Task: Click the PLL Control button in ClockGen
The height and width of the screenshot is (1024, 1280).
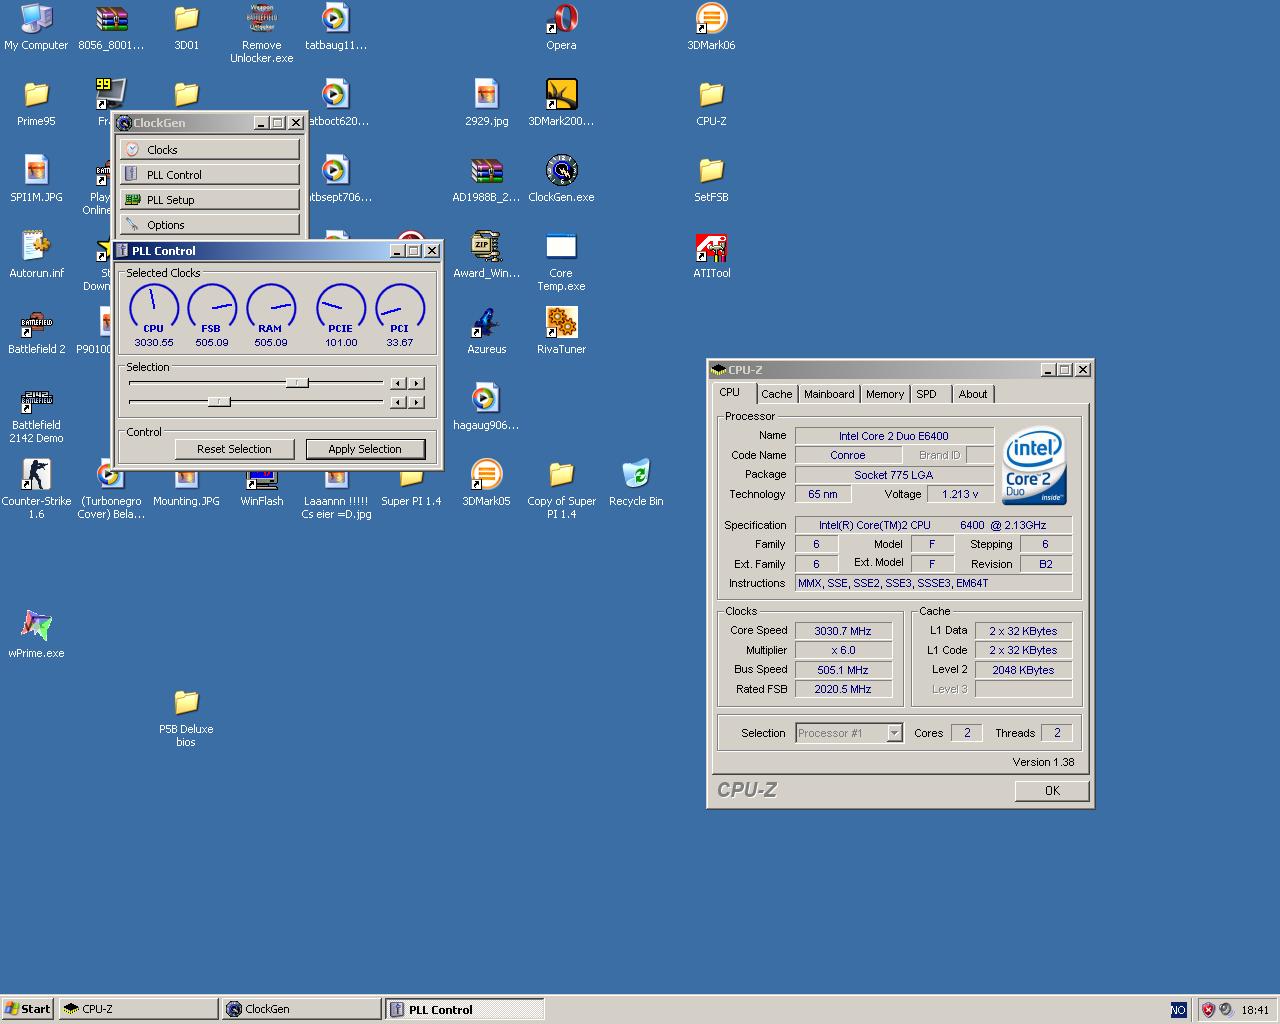Action: 210,174
